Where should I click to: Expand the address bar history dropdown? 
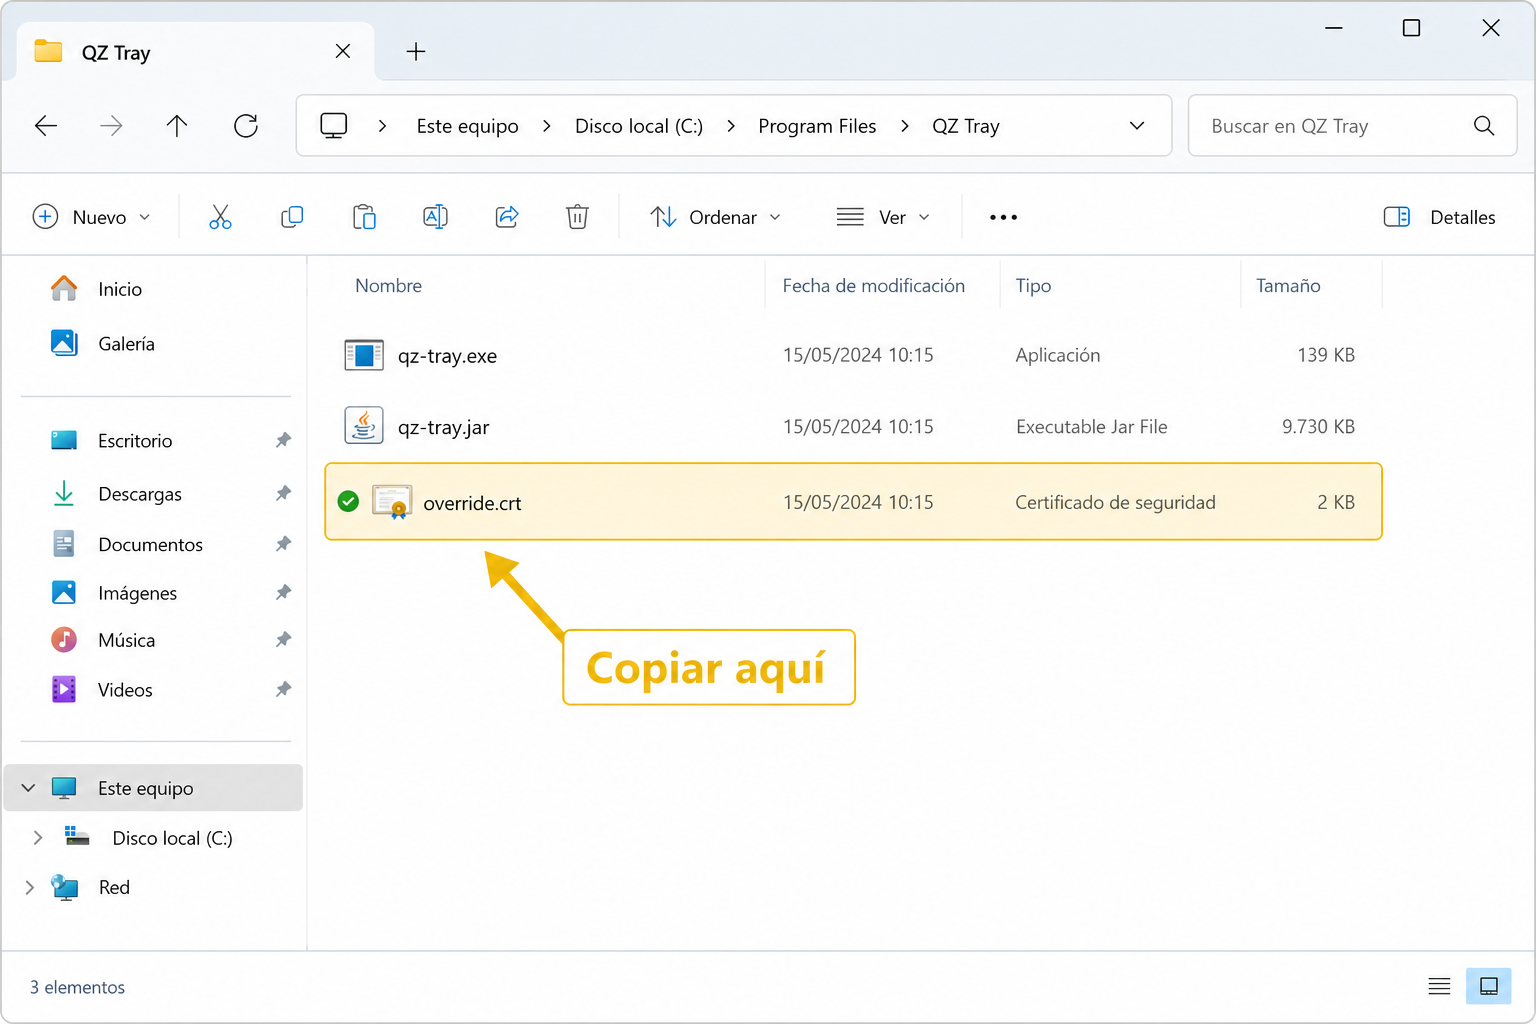1137,125
